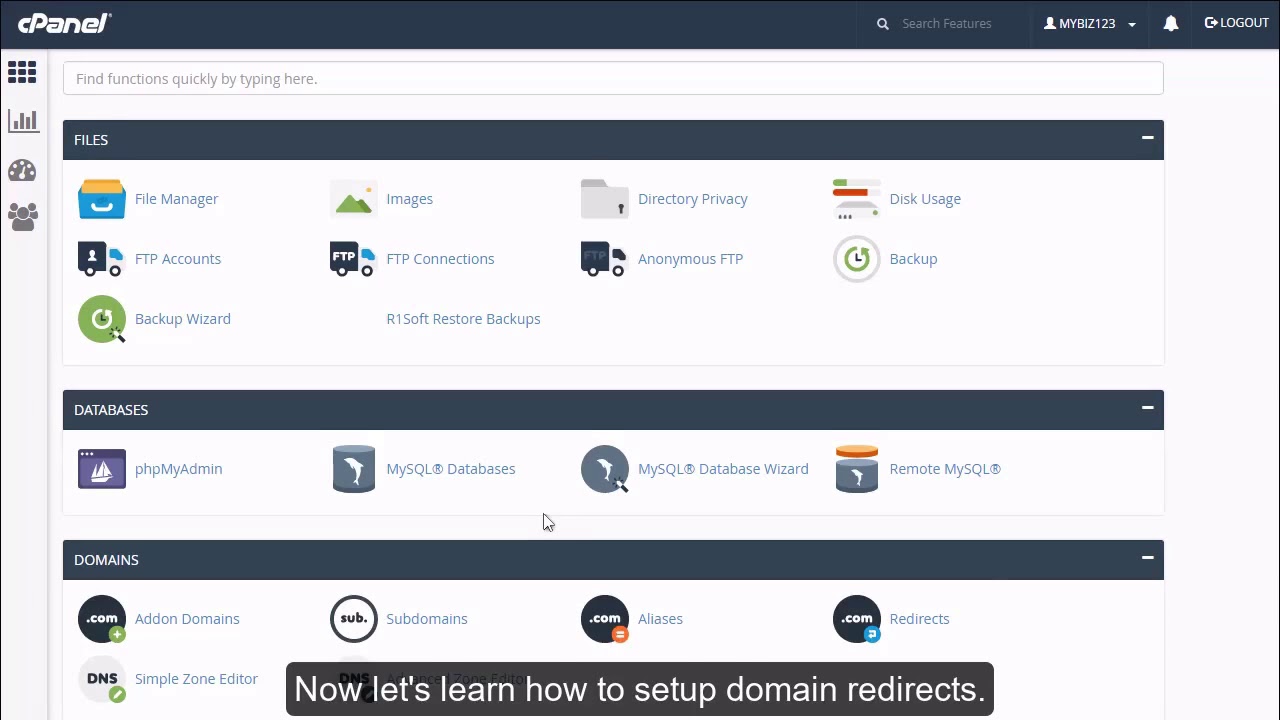Open the Anonymous FTP text link
Viewport: 1280px width, 720px height.
point(690,259)
